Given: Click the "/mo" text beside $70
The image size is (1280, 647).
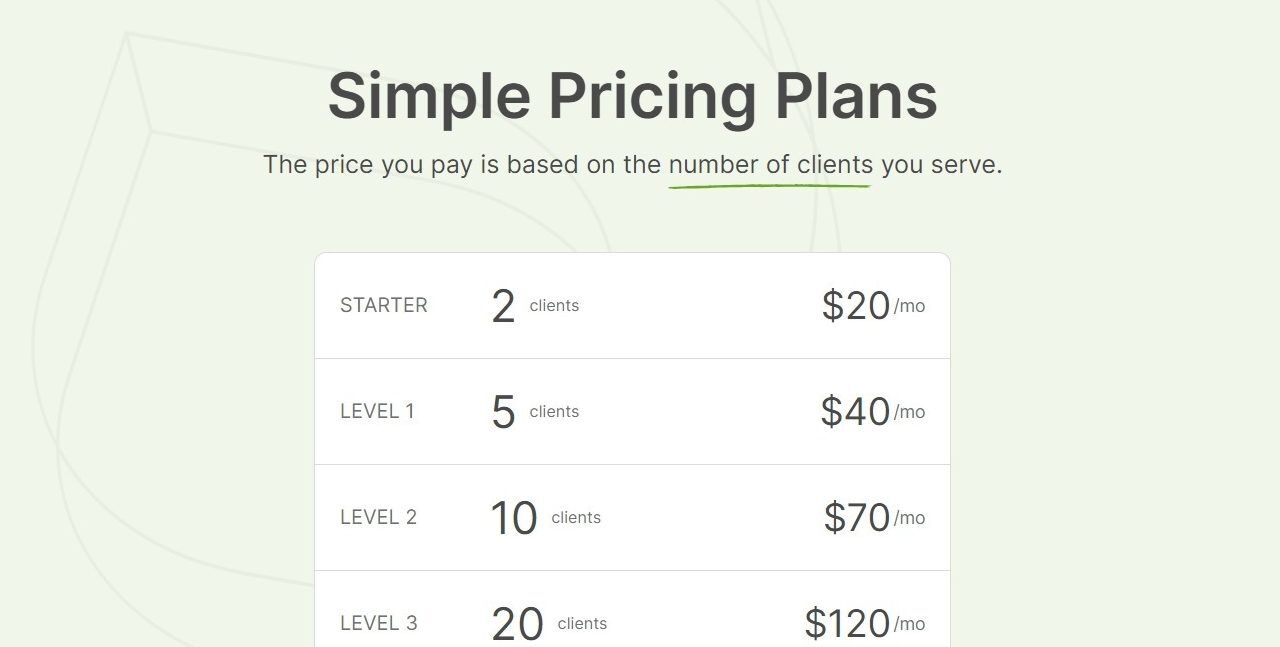Looking at the screenshot, I should point(909,518).
